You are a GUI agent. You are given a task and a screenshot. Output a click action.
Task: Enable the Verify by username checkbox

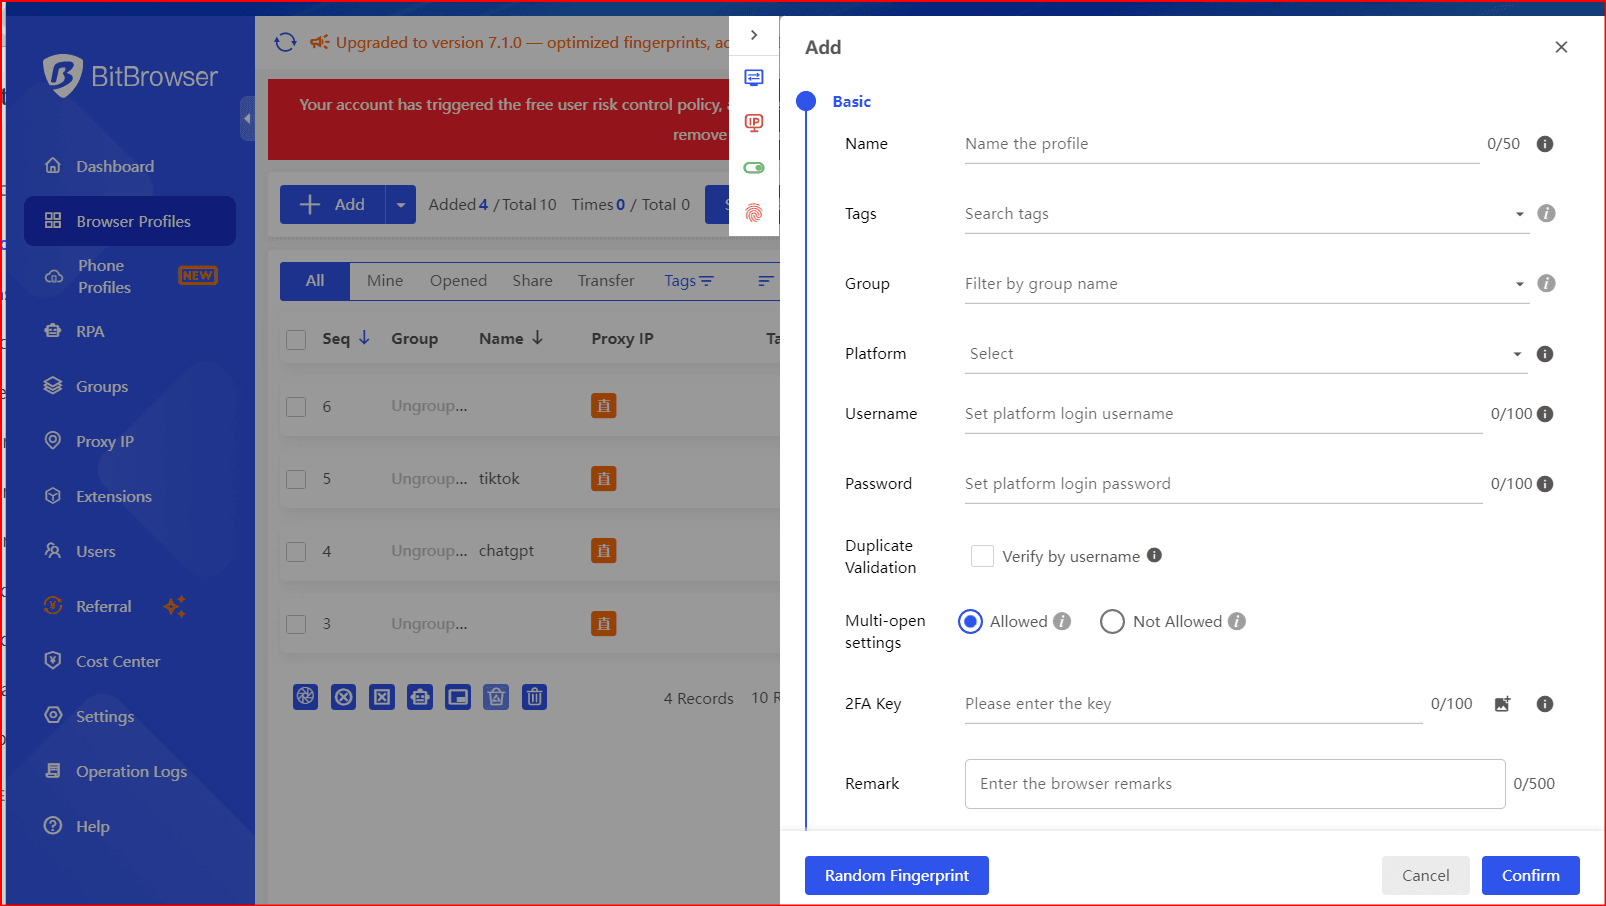(982, 556)
